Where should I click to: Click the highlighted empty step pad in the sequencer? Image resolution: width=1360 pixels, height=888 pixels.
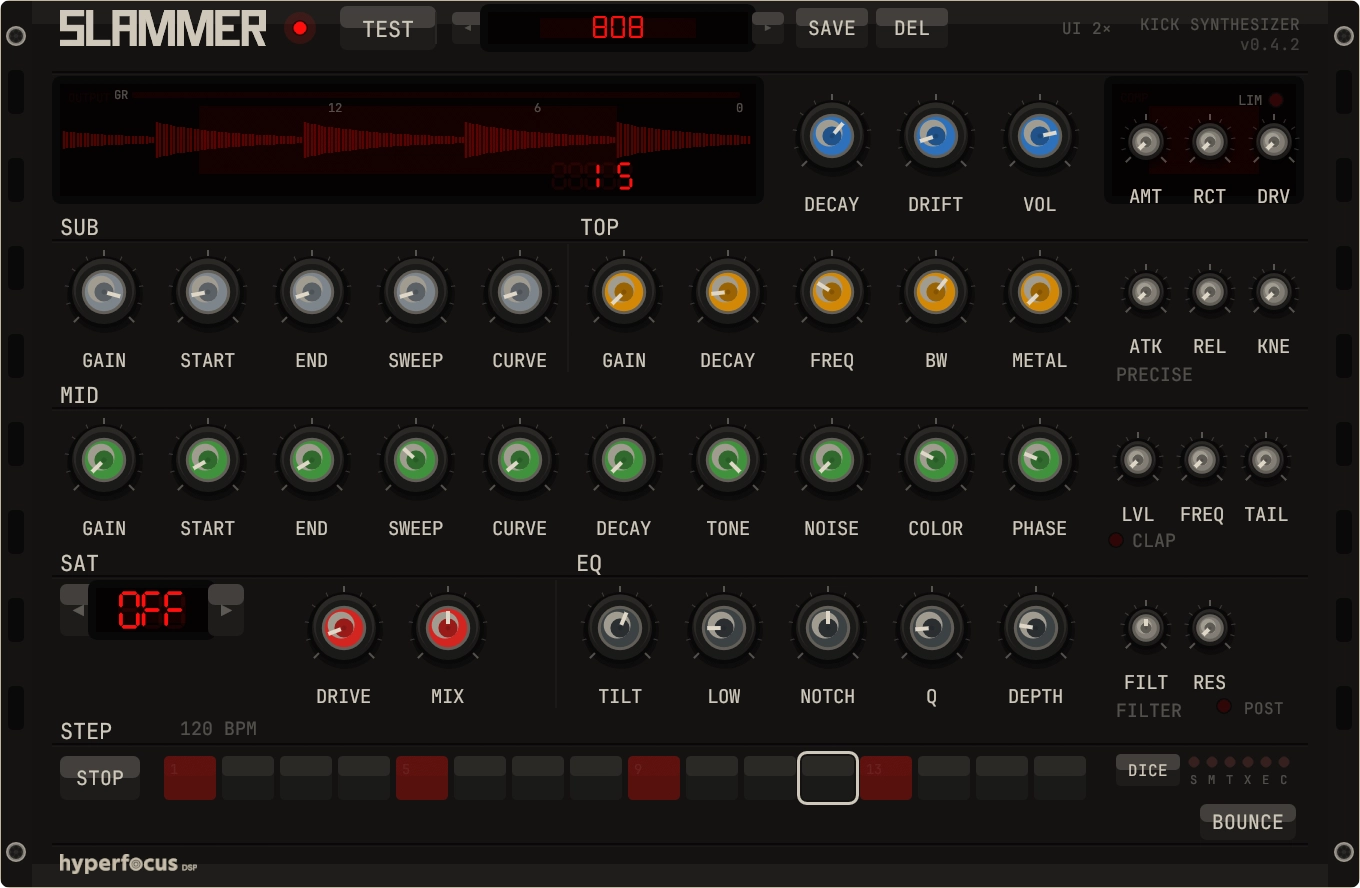827,778
